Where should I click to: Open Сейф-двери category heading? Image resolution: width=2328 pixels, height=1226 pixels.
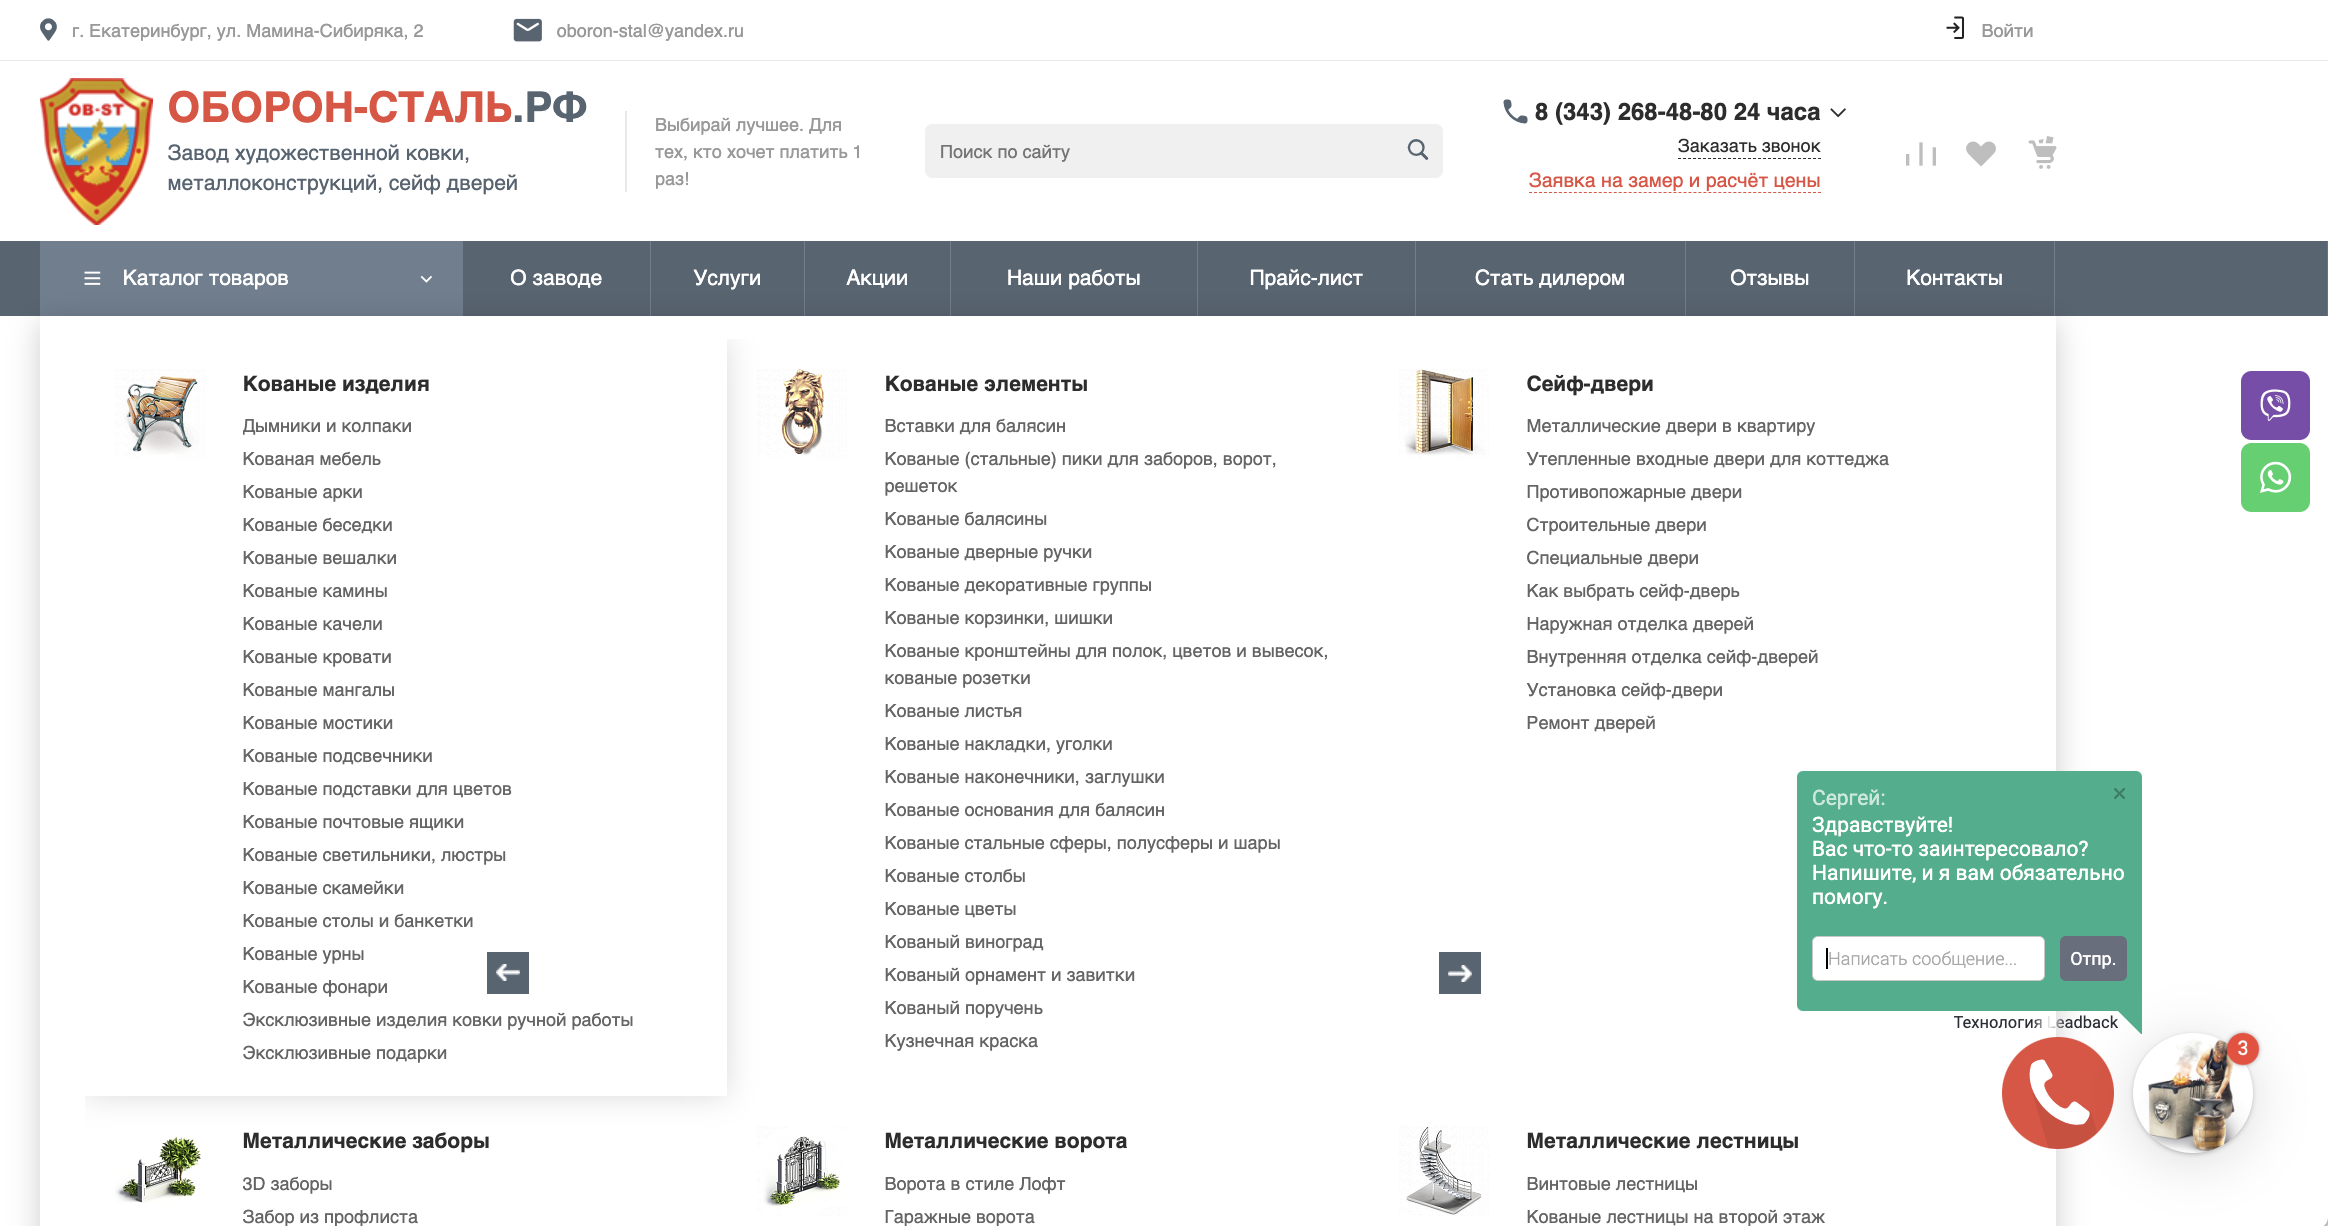click(x=1590, y=384)
